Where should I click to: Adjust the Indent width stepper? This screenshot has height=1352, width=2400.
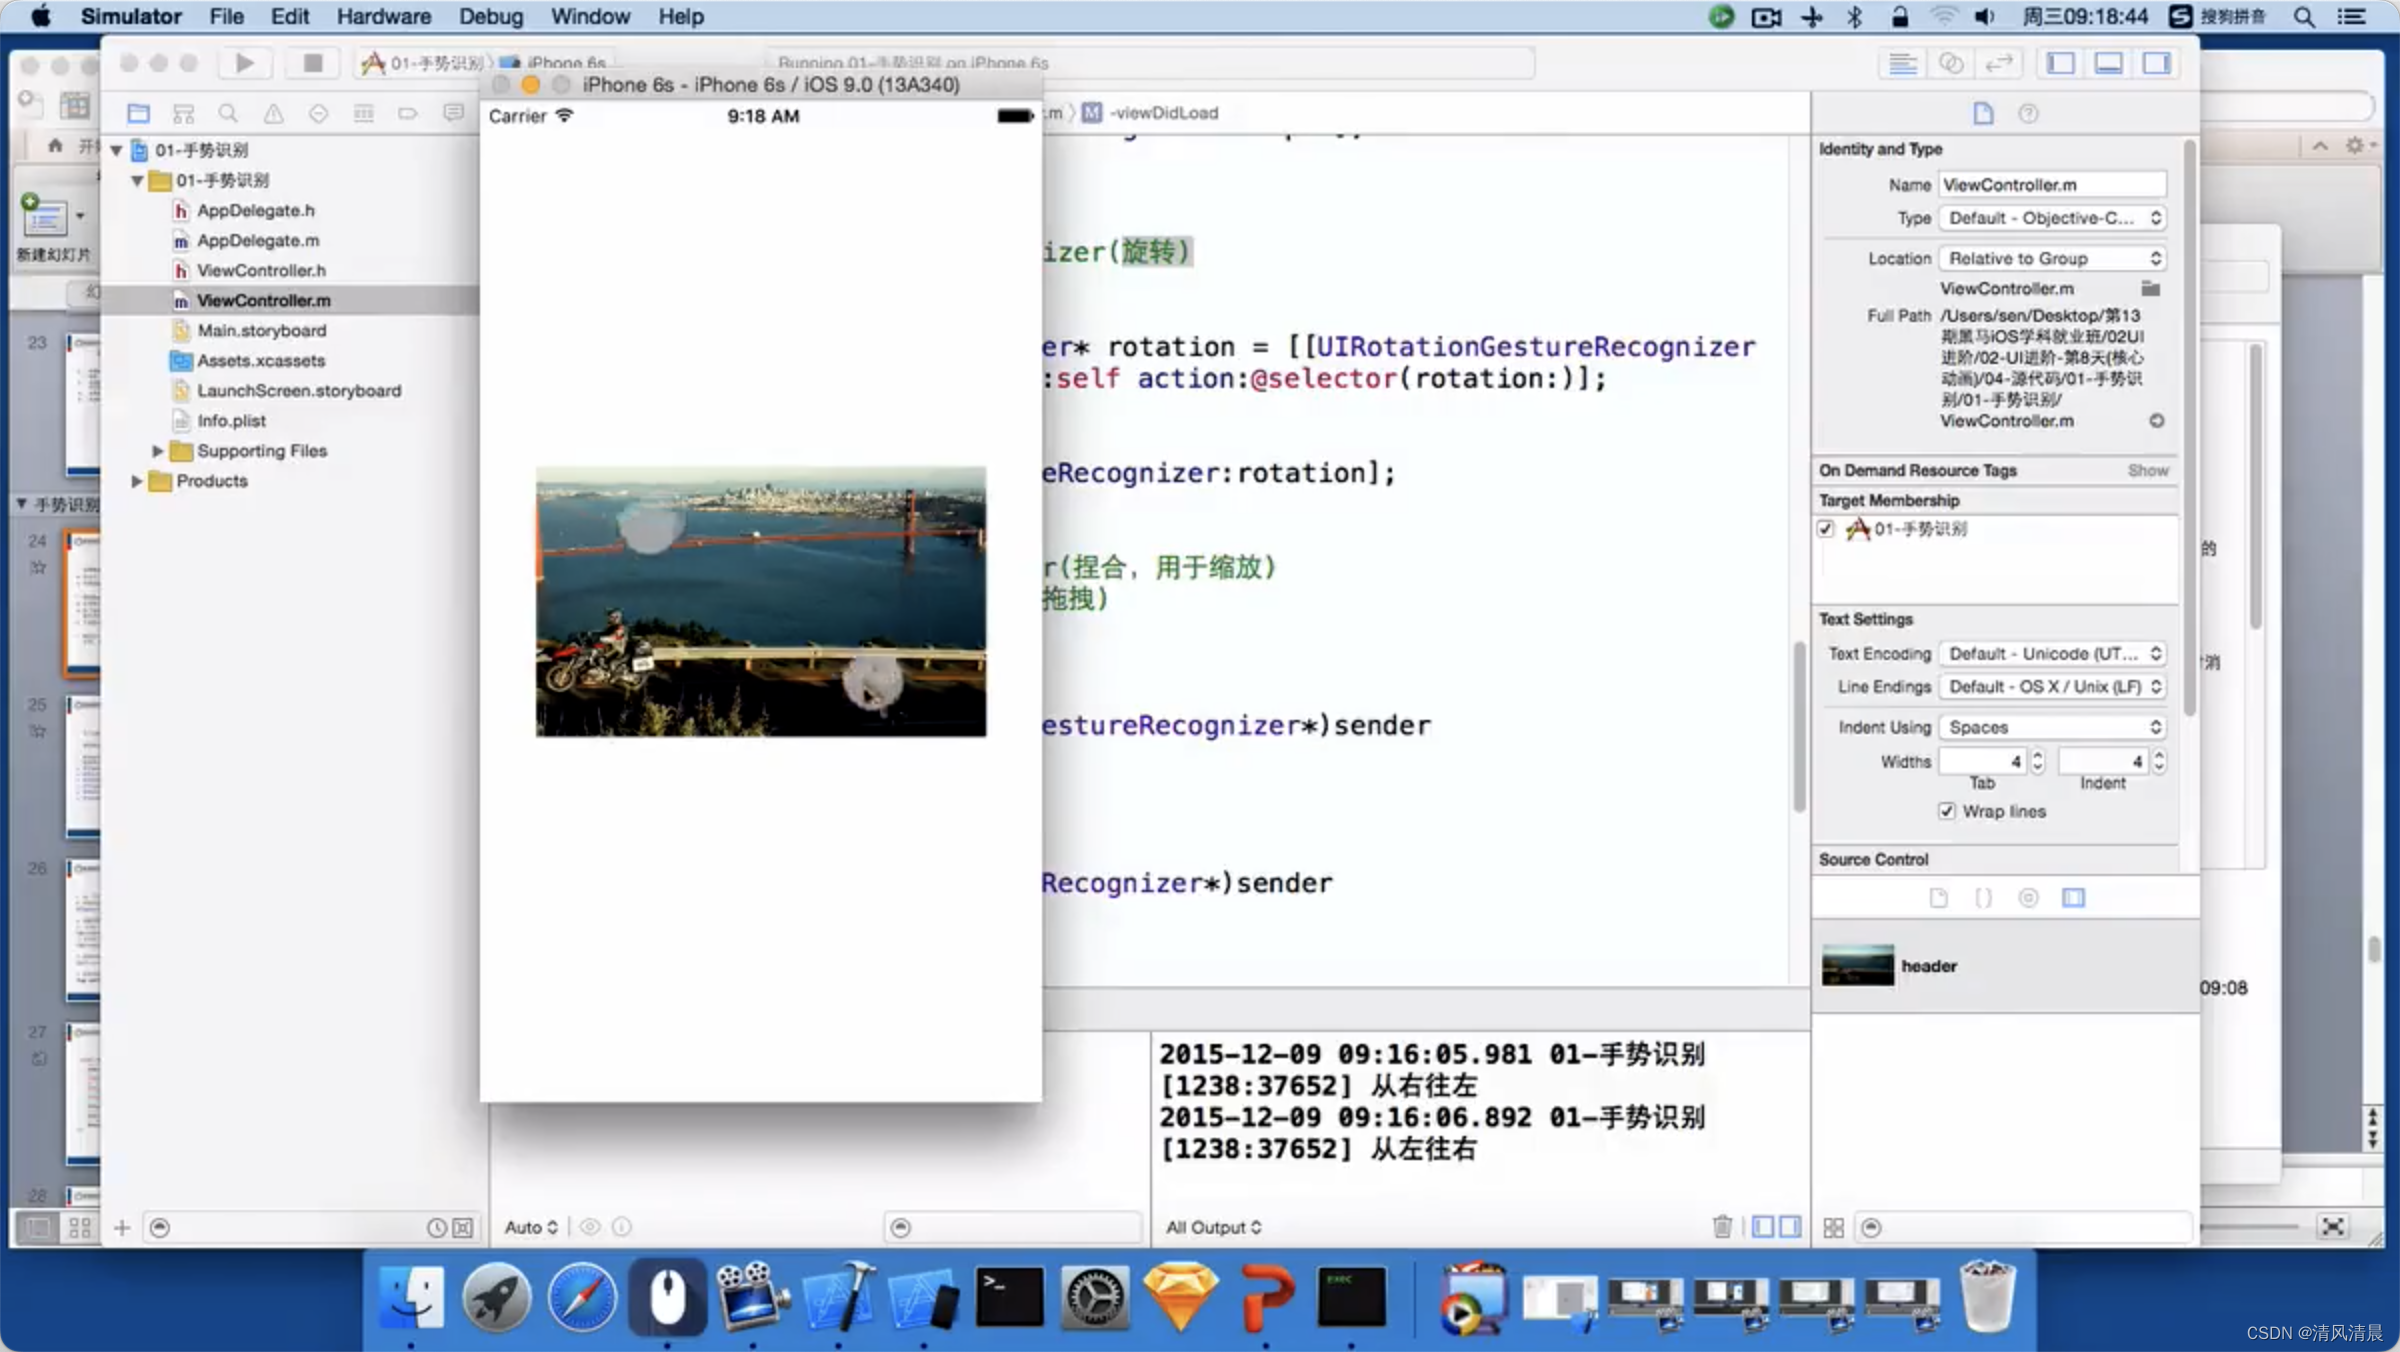(x=2159, y=761)
